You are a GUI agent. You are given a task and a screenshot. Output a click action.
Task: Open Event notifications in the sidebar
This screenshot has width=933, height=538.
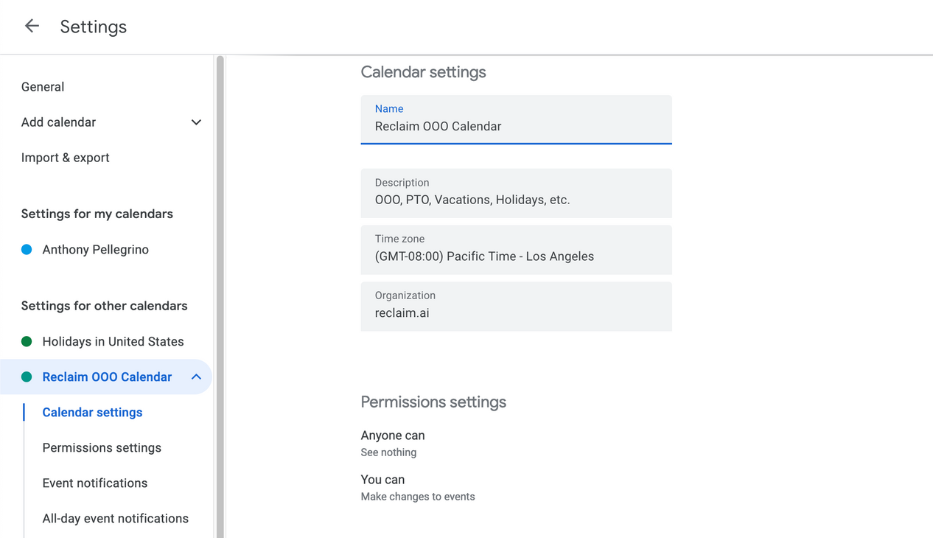click(x=95, y=483)
